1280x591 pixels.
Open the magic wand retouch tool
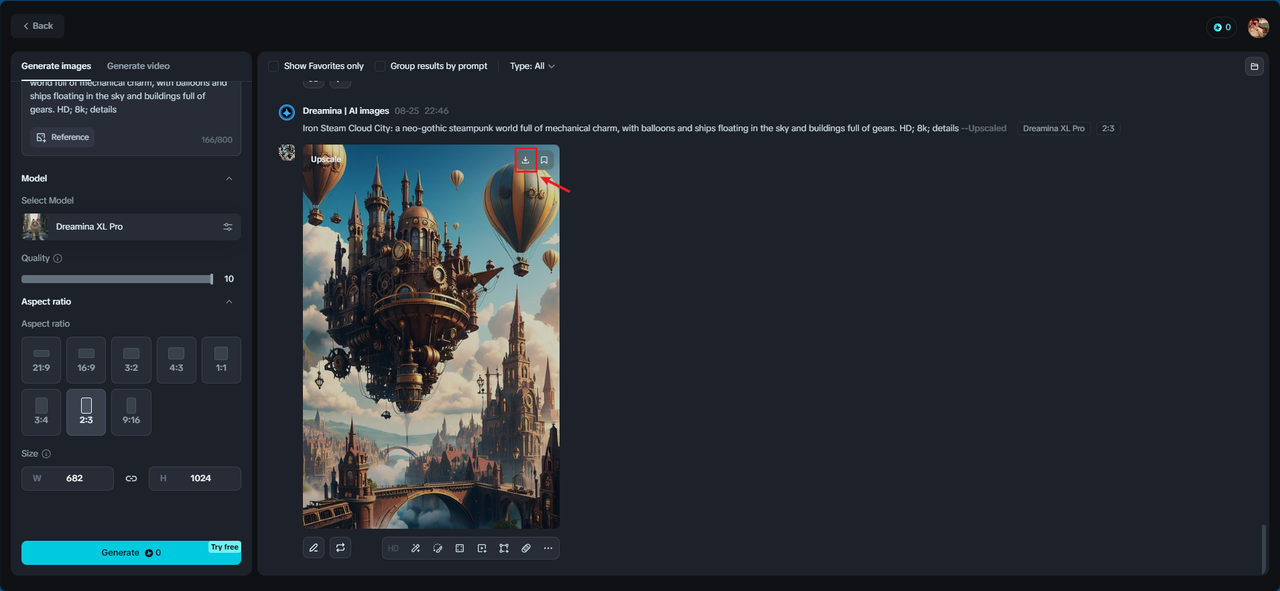415,548
